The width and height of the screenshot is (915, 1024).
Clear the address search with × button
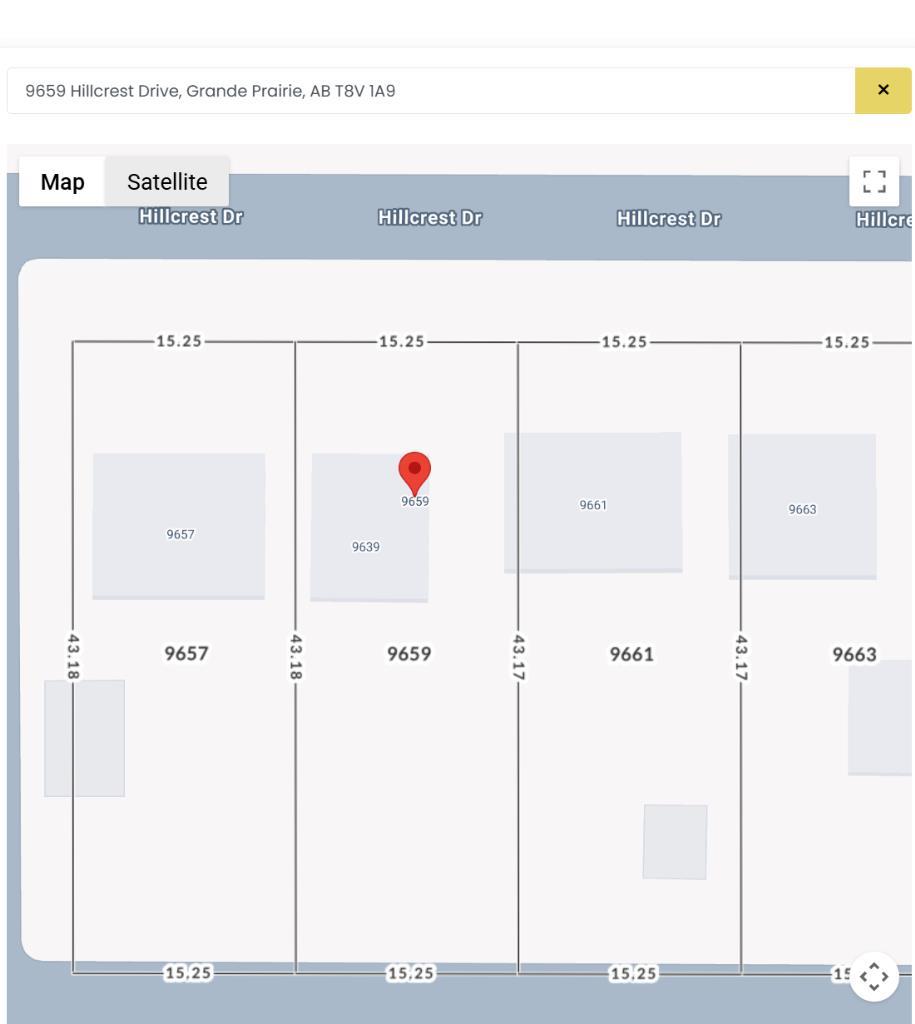pyautogui.click(x=882, y=91)
